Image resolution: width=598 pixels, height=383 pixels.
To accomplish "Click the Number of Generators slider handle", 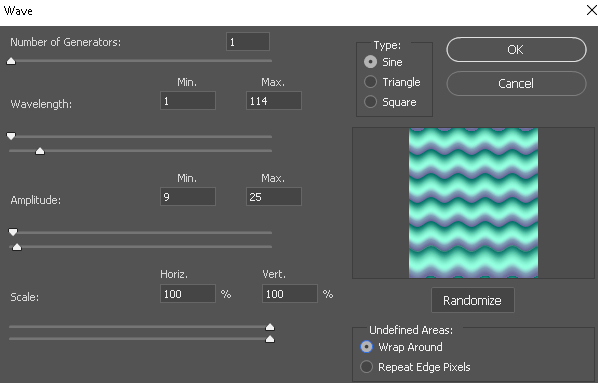I will click(x=11, y=61).
